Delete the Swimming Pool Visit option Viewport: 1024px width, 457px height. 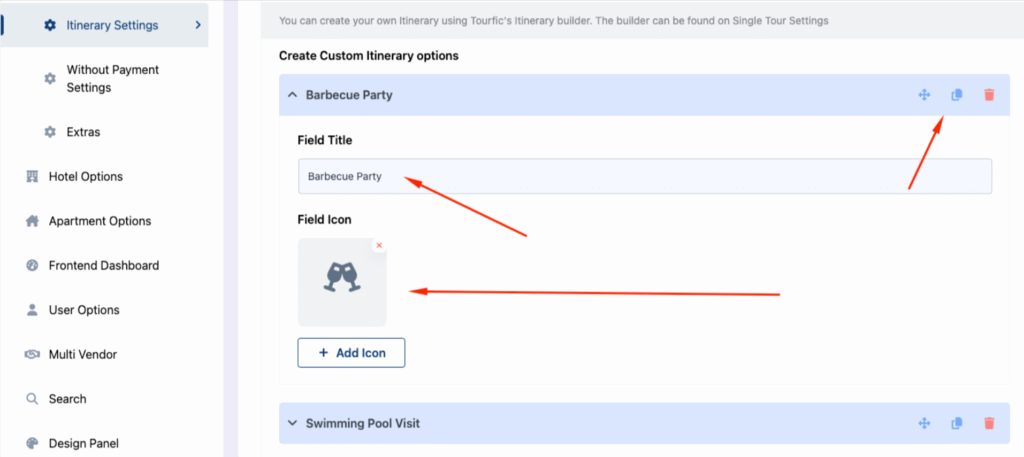[989, 424]
